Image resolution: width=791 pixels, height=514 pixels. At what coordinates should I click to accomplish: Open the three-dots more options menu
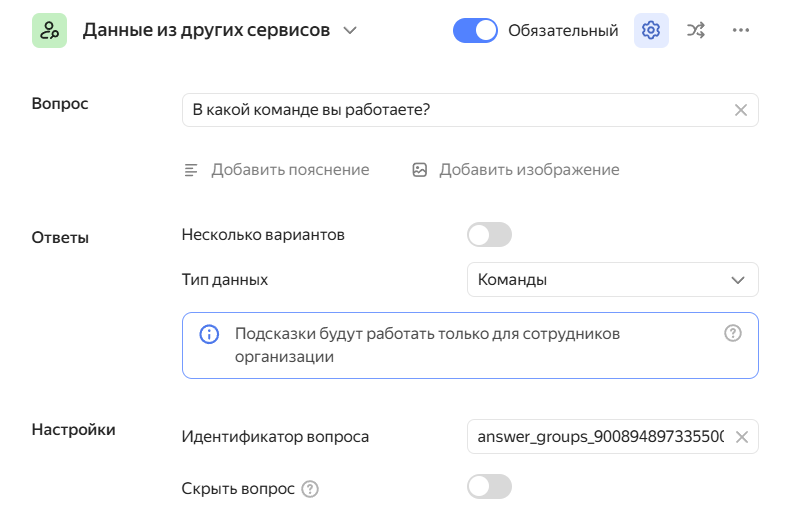[x=741, y=30]
